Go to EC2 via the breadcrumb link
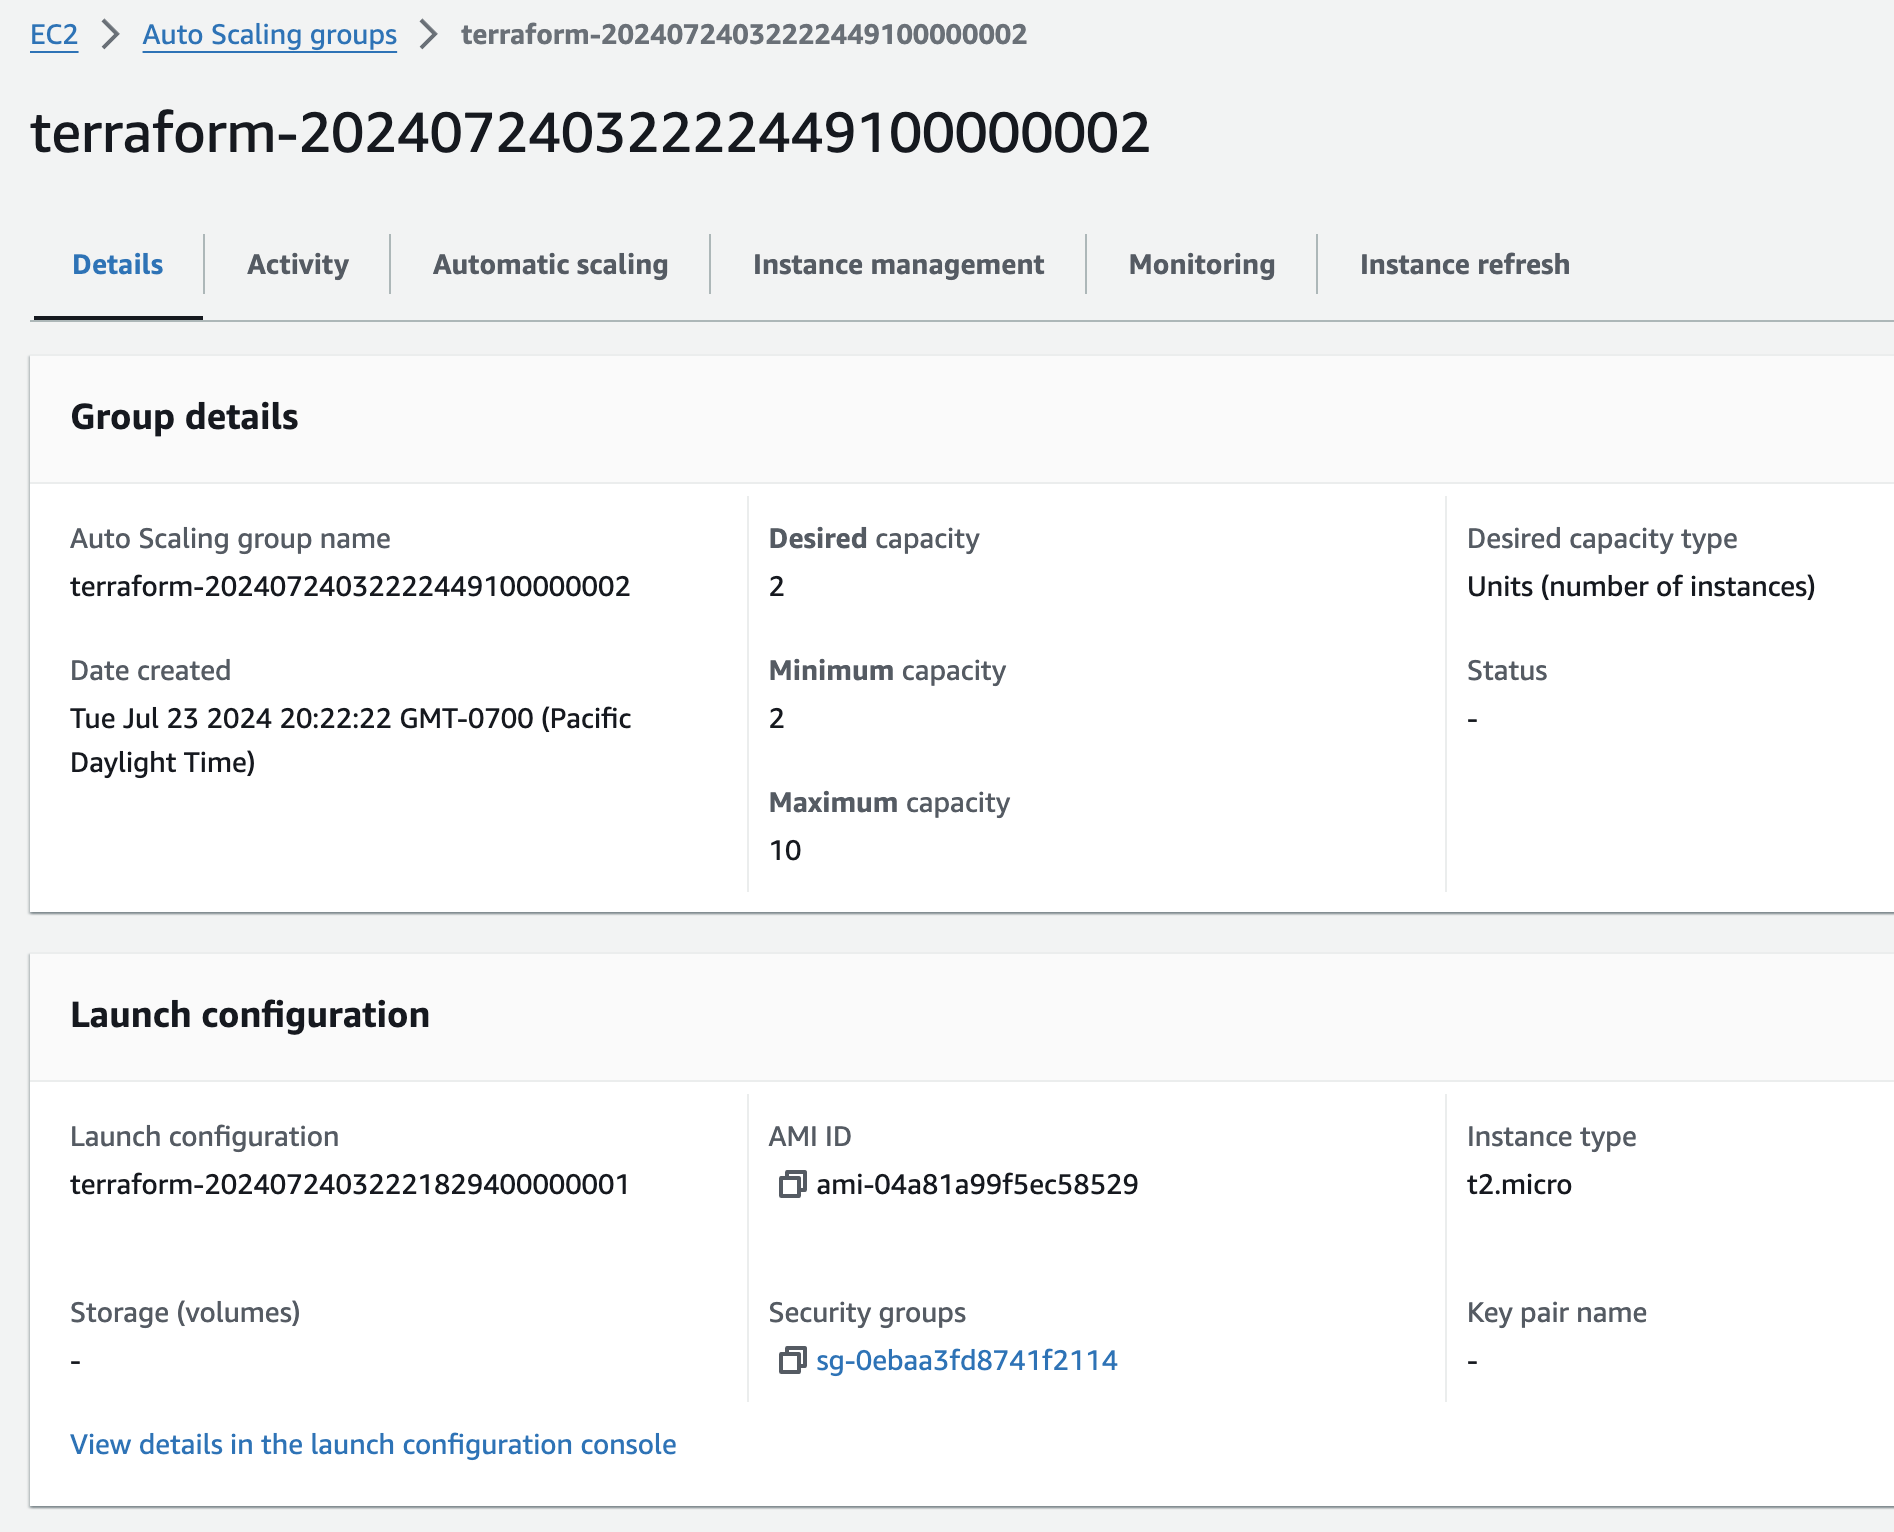1894x1532 pixels. coord(54,35)
